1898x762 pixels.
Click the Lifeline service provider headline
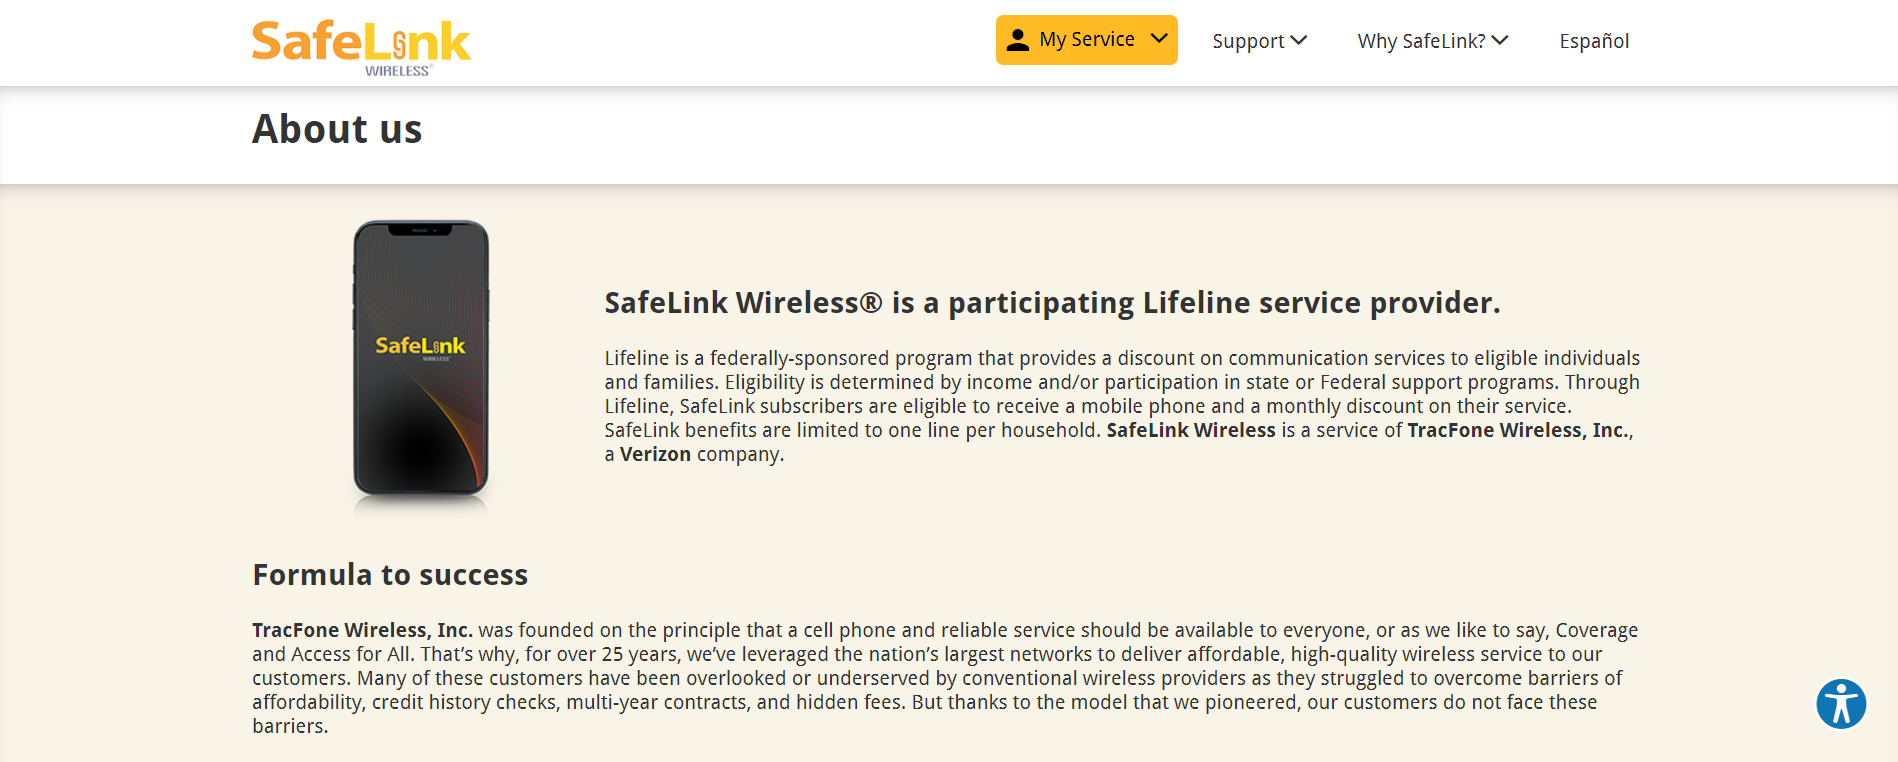pos(1052,302)
